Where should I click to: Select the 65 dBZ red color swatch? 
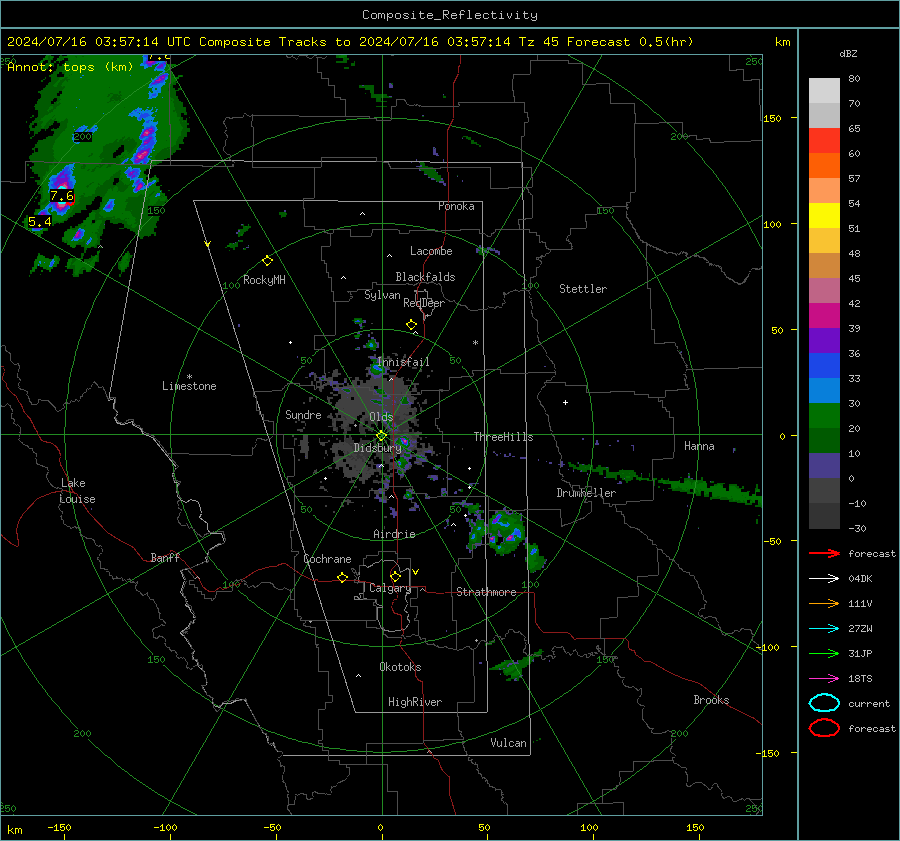[824, 140]
